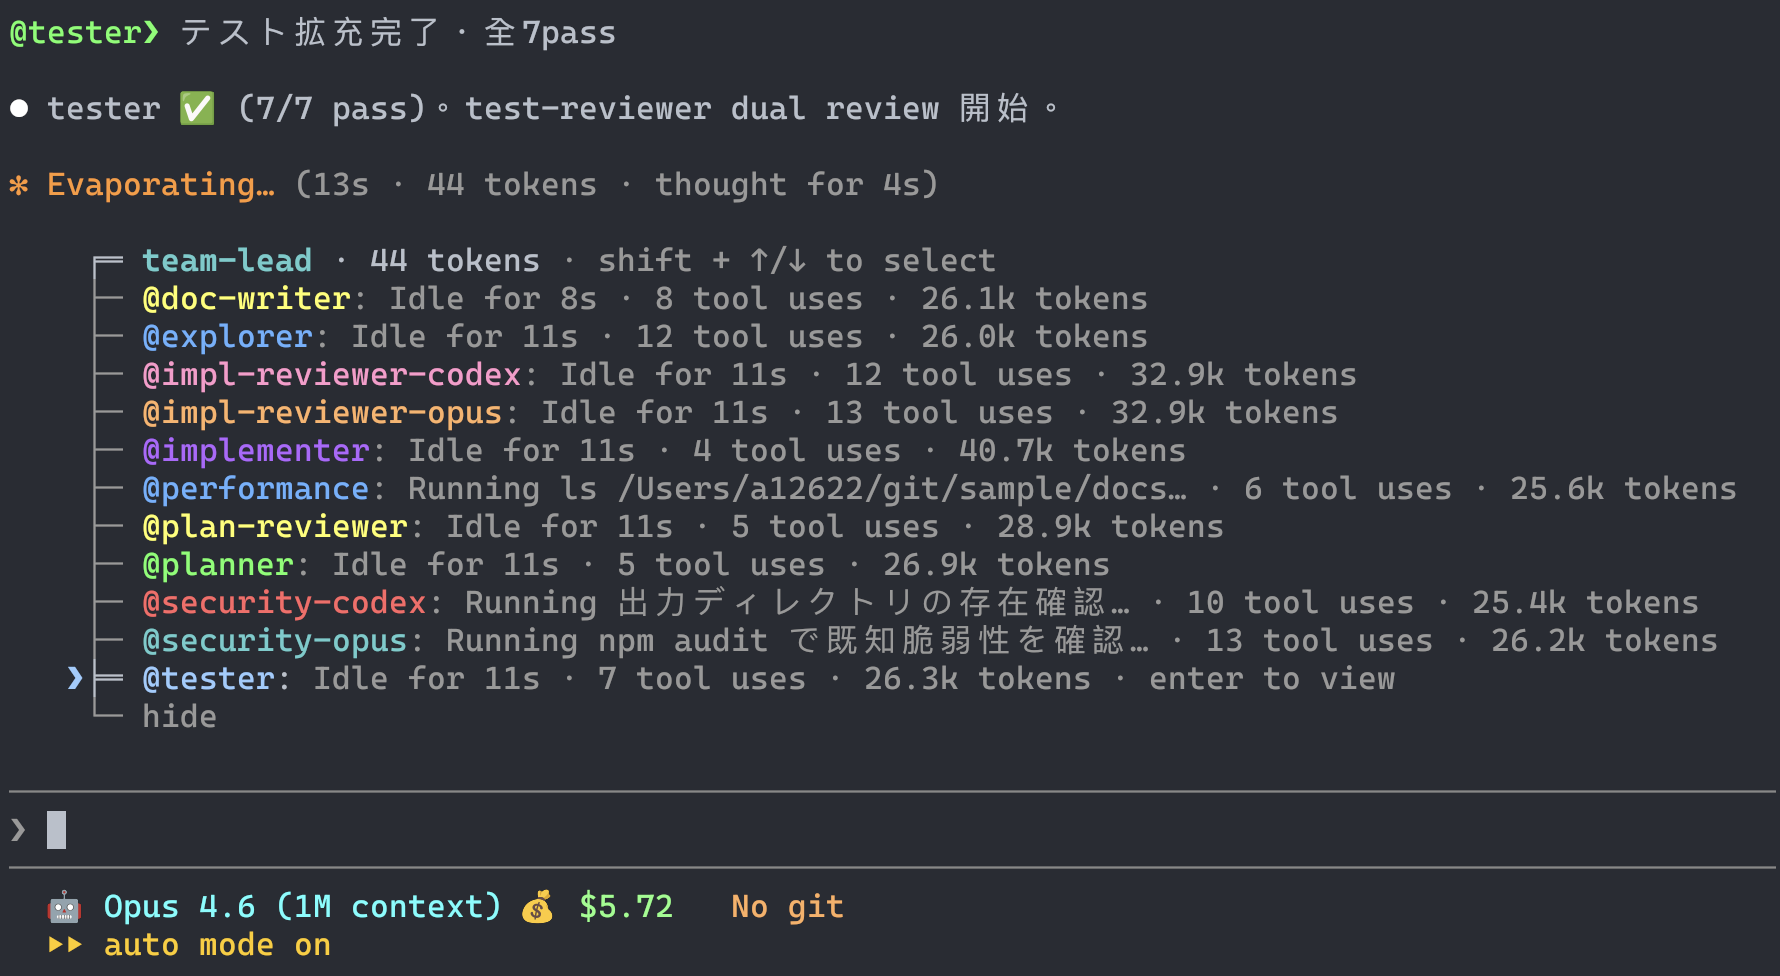Toggle the auto mode on indicator

[x=217, y=945]
